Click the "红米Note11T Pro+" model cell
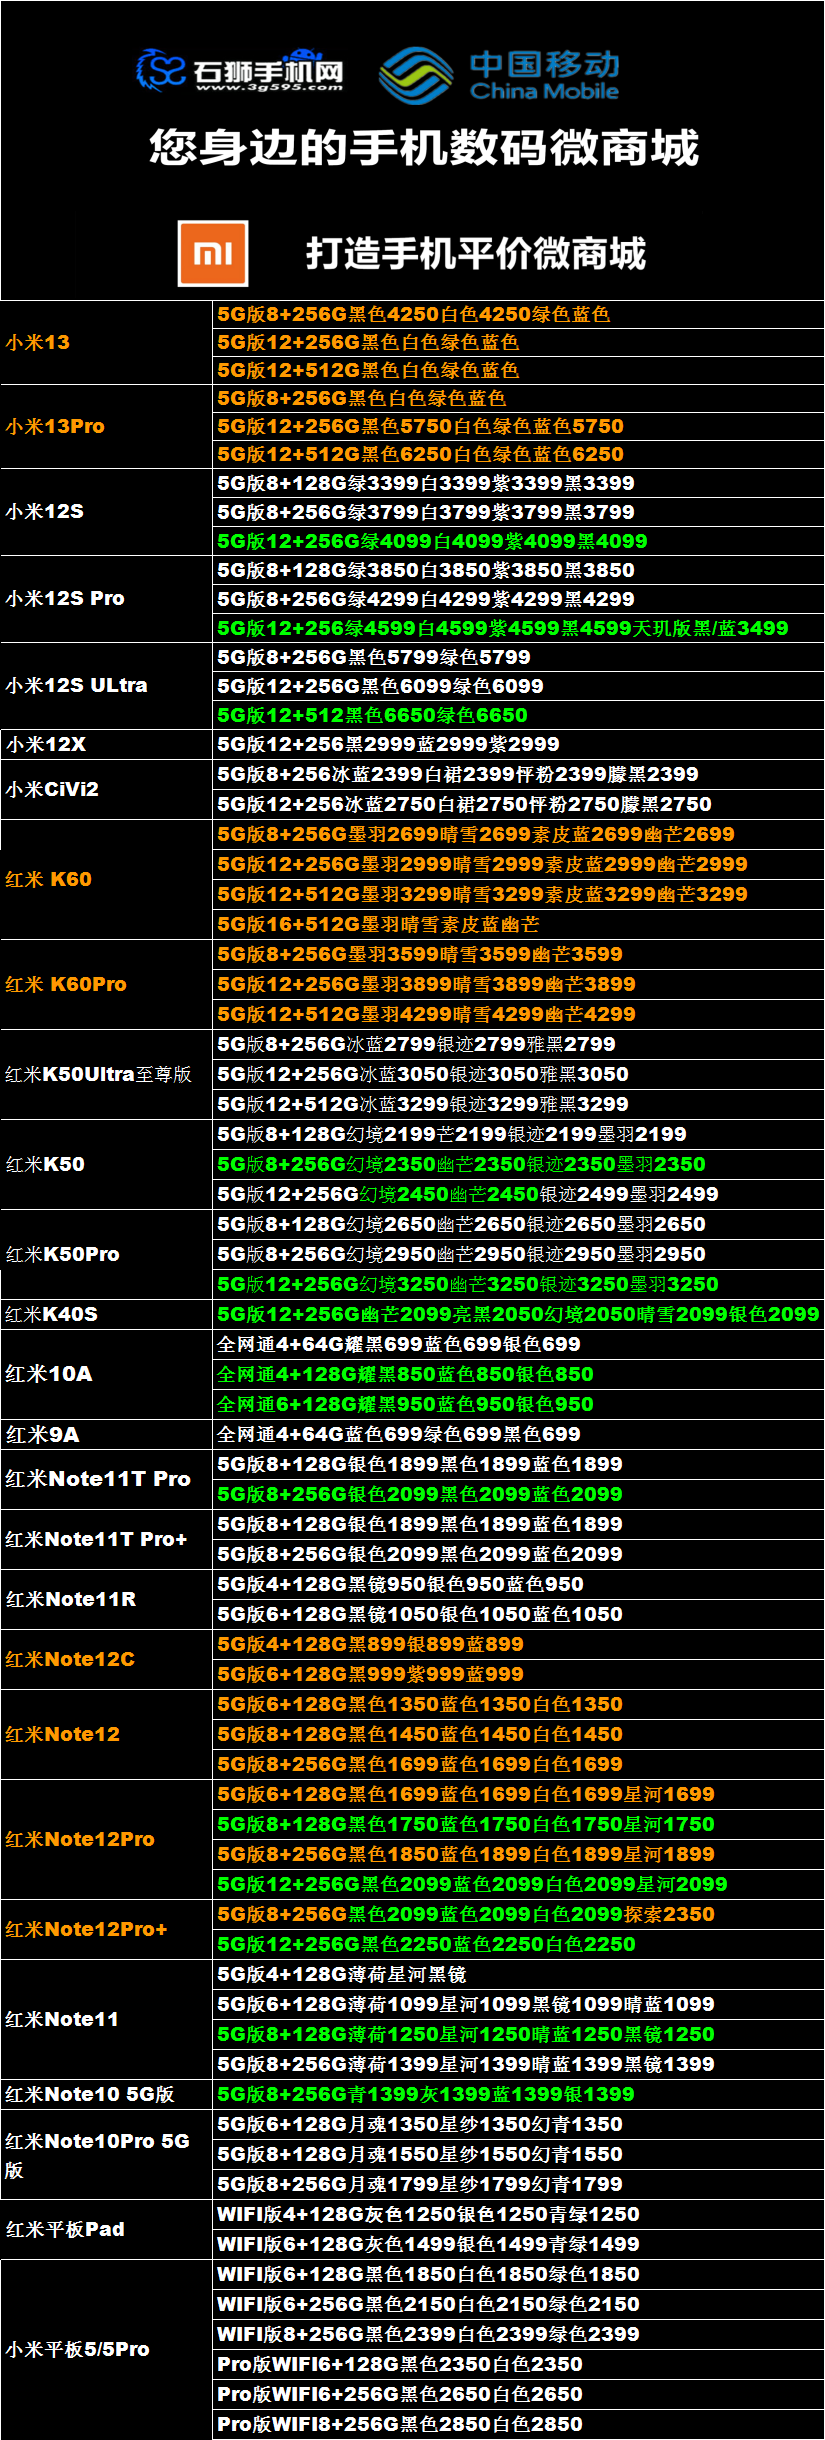 click(106, 1539)
